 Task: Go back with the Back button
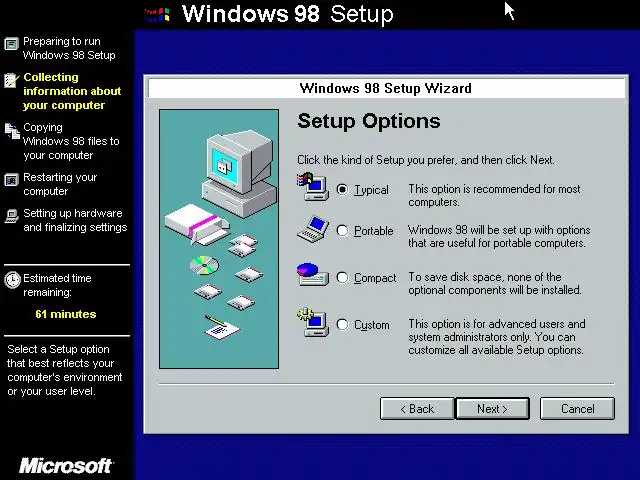[x=417, y=409]
